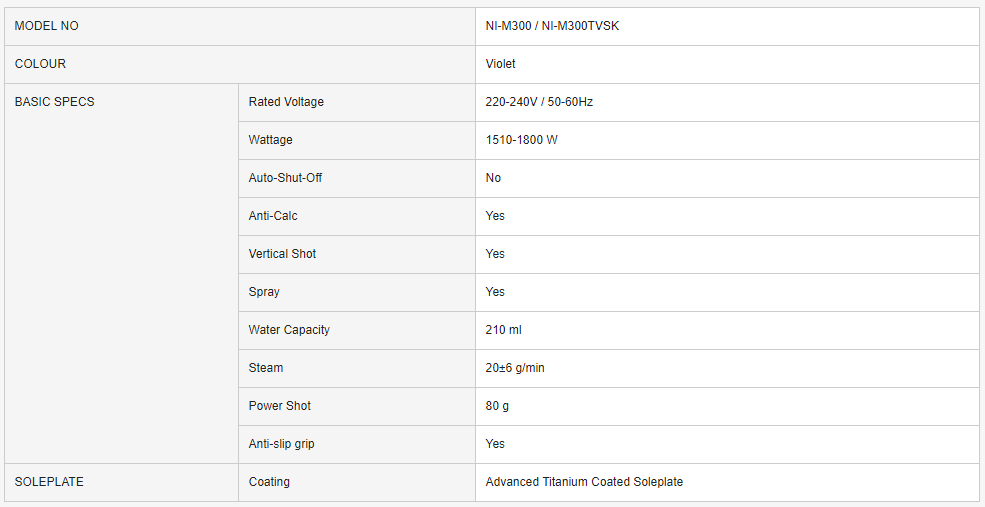This screenshot has height=507, width=985.
Task: Select the NI-M300 / NI-M300TVSK model text
Action: [552, 26]
